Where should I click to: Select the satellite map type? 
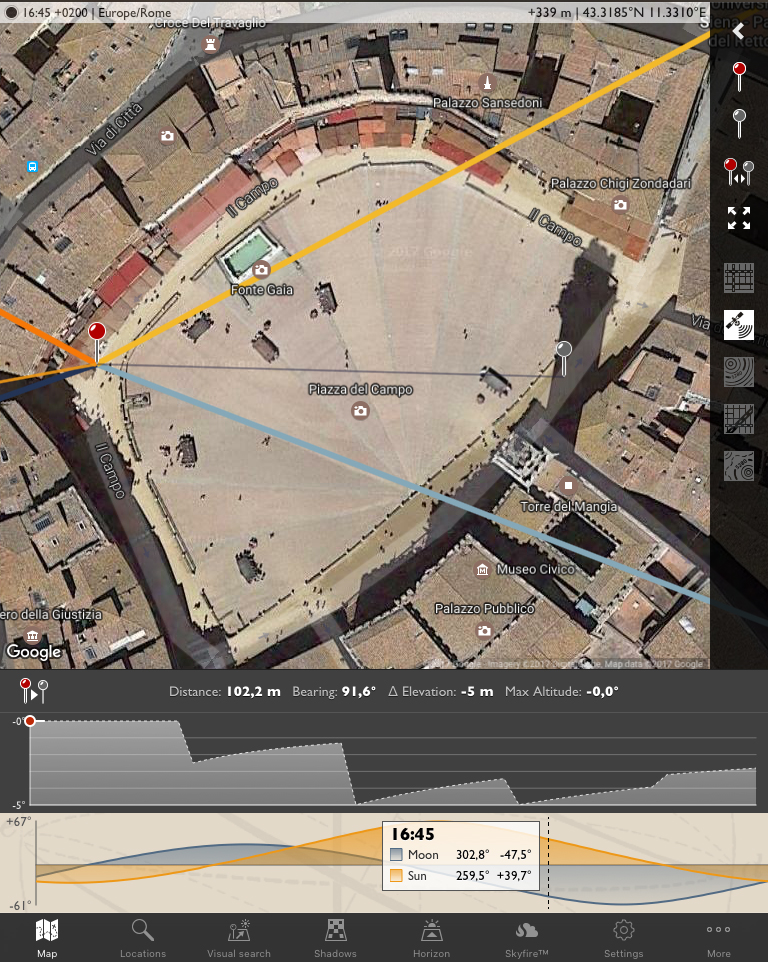[x=739, y=325]
